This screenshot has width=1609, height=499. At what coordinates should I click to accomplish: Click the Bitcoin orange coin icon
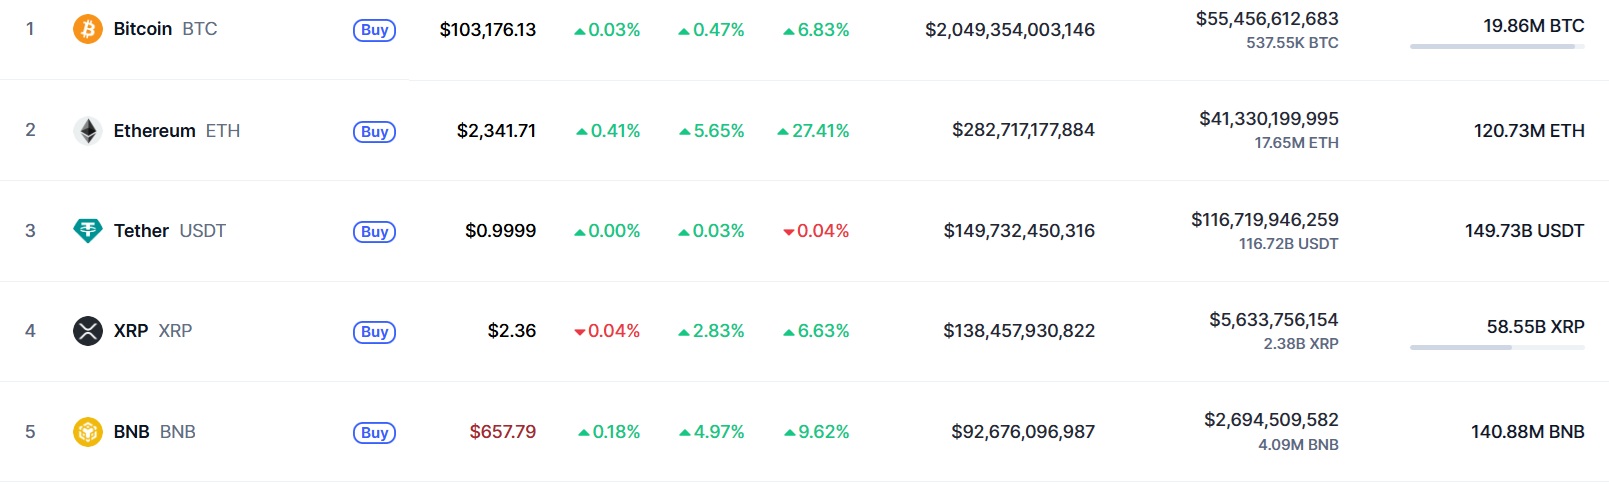[88, 29]
